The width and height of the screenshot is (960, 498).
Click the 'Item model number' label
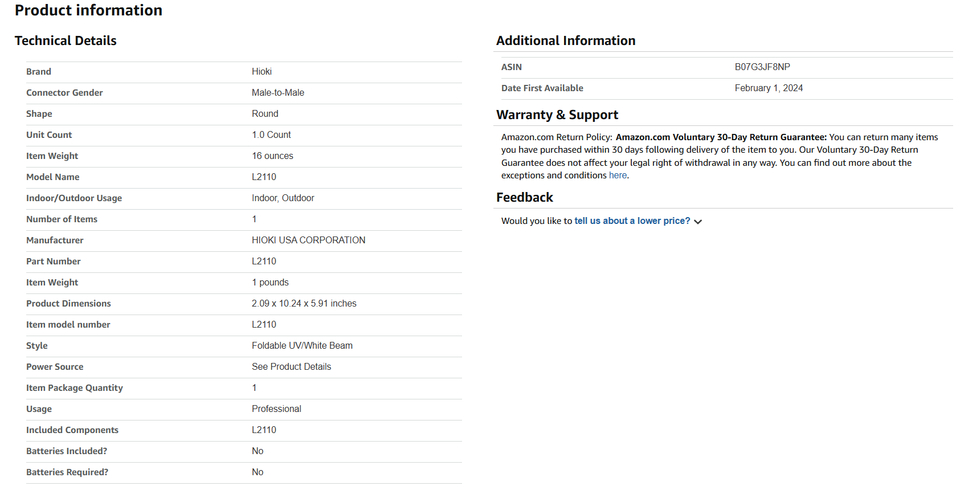click(68, 325)
